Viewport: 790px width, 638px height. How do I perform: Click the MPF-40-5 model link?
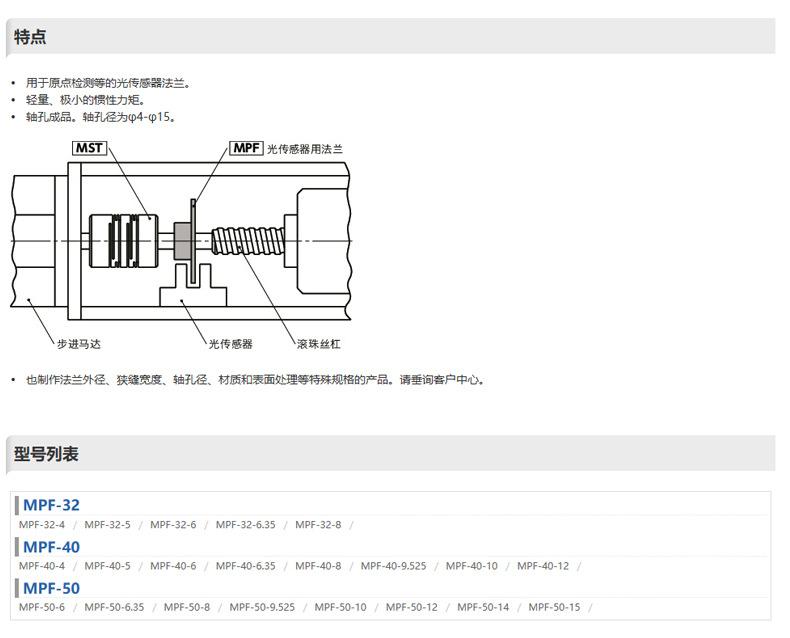pyautogui.click(x=107, y=566)
